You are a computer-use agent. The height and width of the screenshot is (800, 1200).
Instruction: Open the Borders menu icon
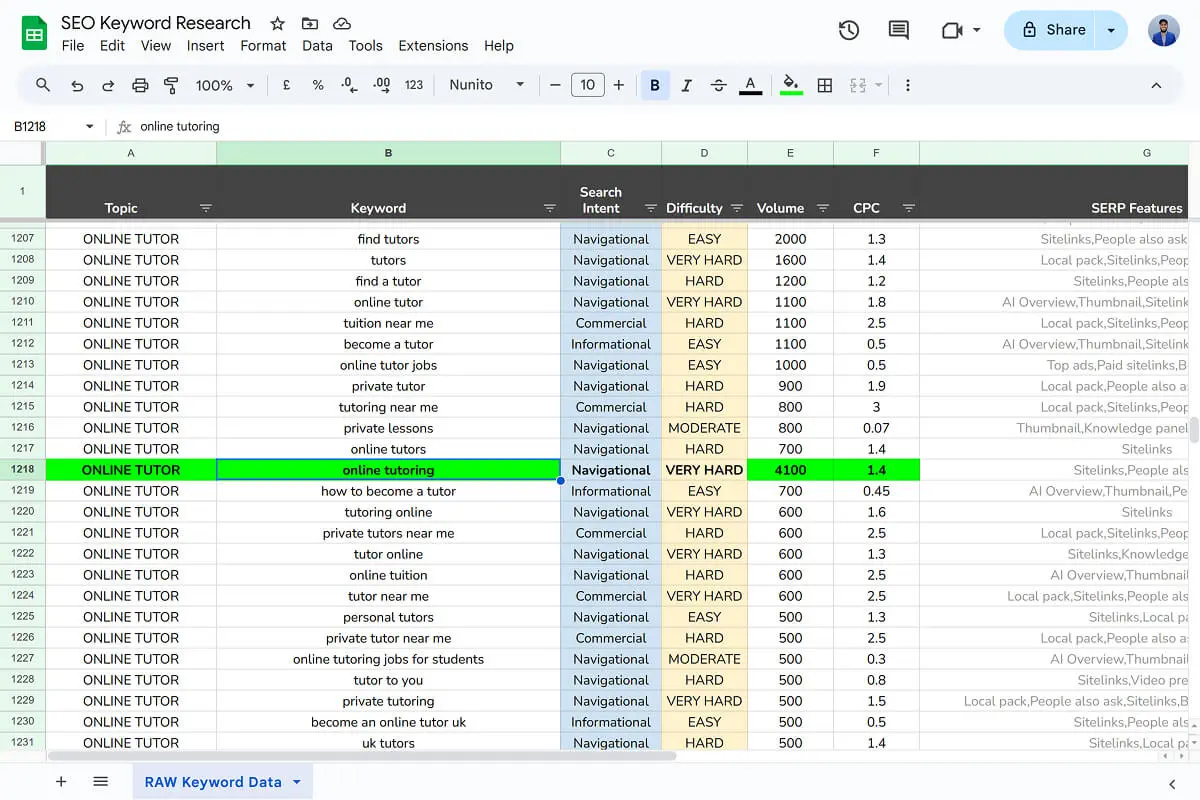[x=825, y=85]
